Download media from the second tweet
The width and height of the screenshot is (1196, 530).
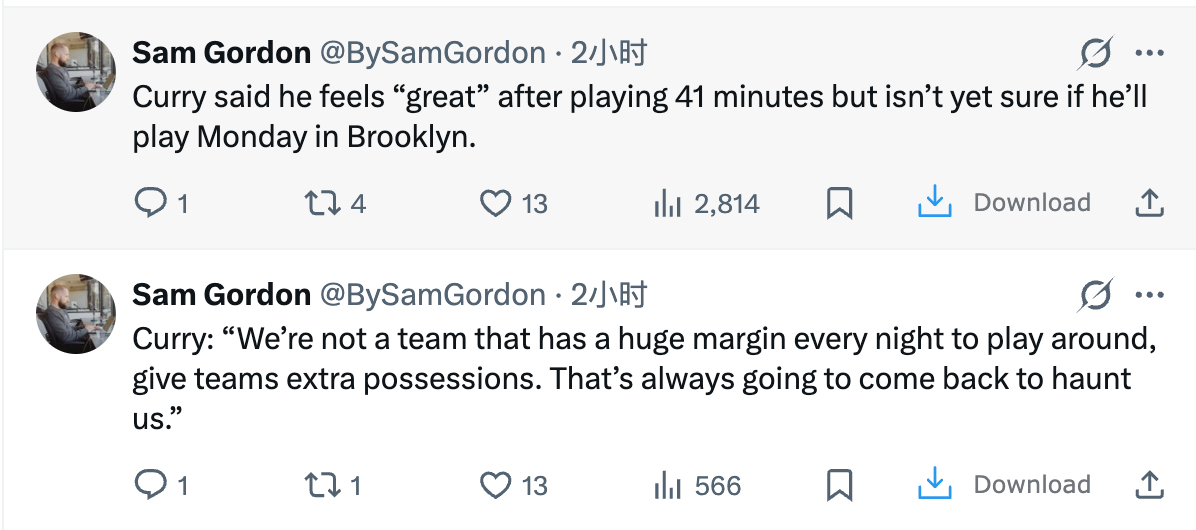(x=932, y=485)
